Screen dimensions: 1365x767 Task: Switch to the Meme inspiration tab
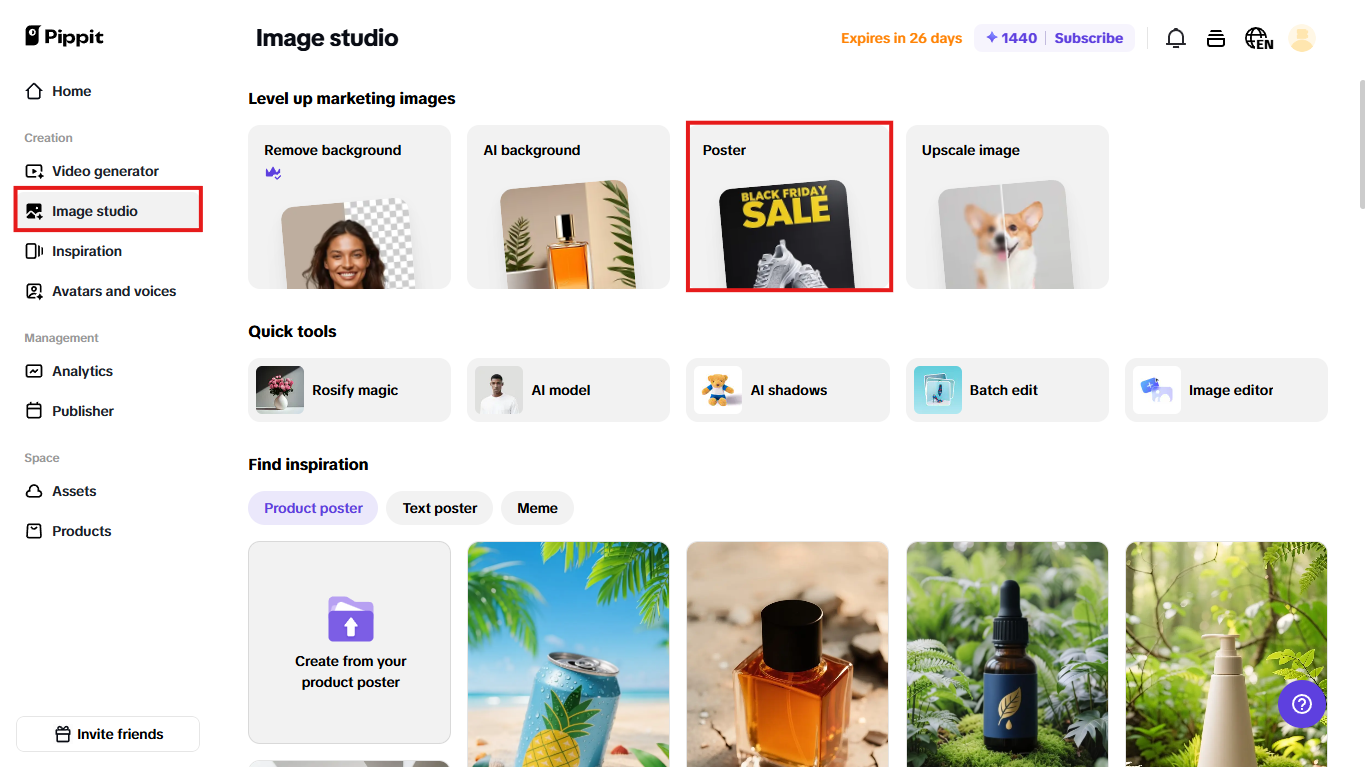point(537,508)
